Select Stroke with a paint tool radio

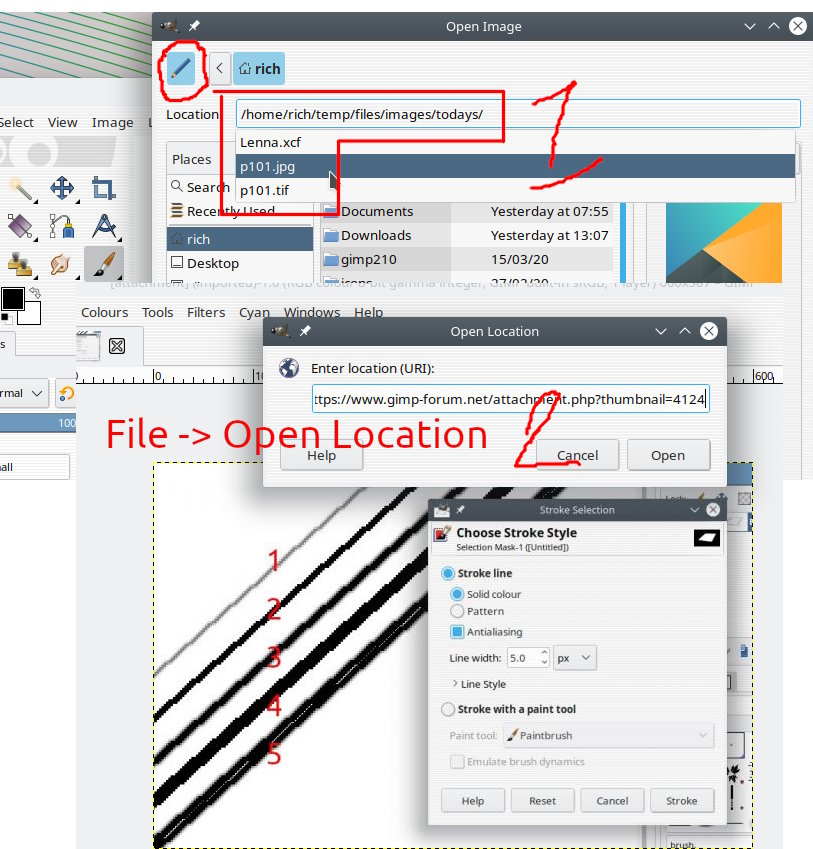coord(448,709)
